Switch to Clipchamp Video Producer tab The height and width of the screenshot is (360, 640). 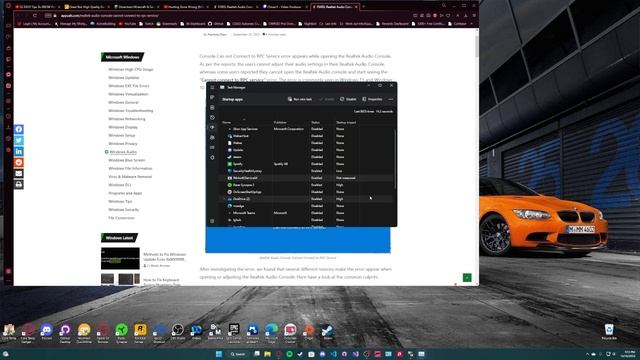click(284, 7)
